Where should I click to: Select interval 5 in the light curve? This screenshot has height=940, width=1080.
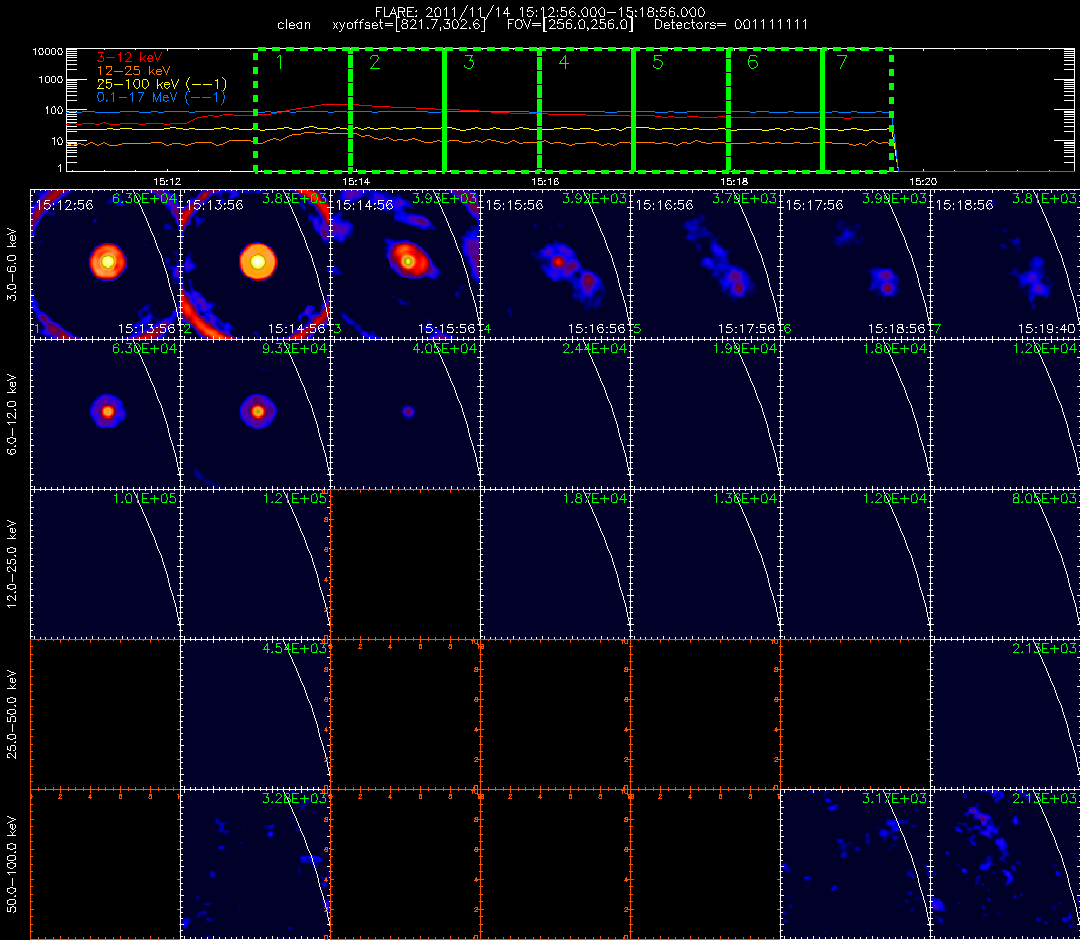[681, 110]
